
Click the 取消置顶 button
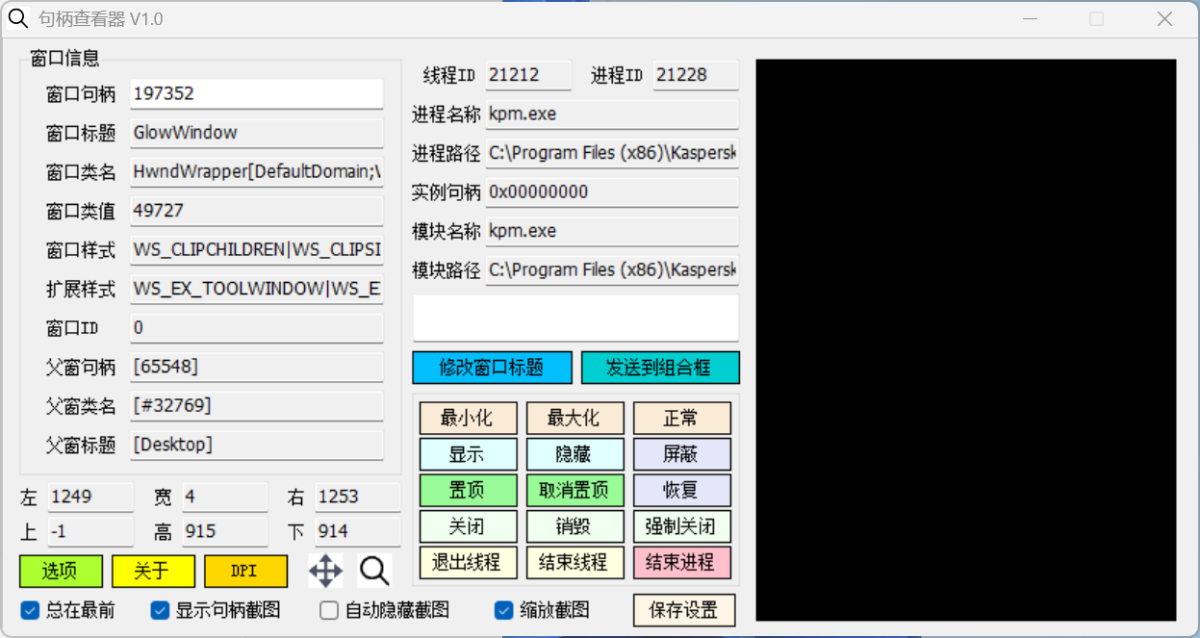575,490
